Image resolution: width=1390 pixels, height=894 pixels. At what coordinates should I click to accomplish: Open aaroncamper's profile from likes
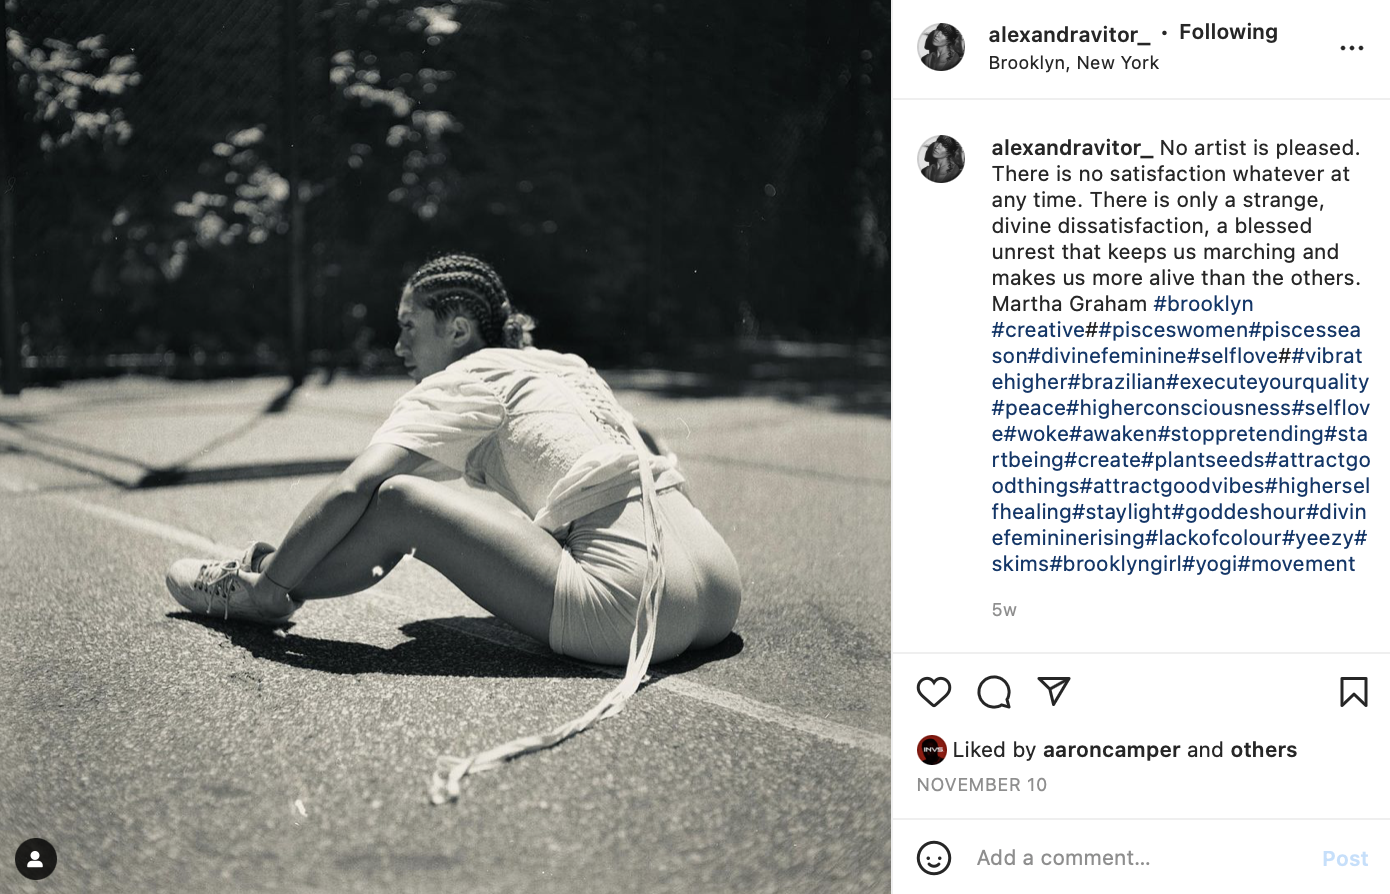point(1111,750)
